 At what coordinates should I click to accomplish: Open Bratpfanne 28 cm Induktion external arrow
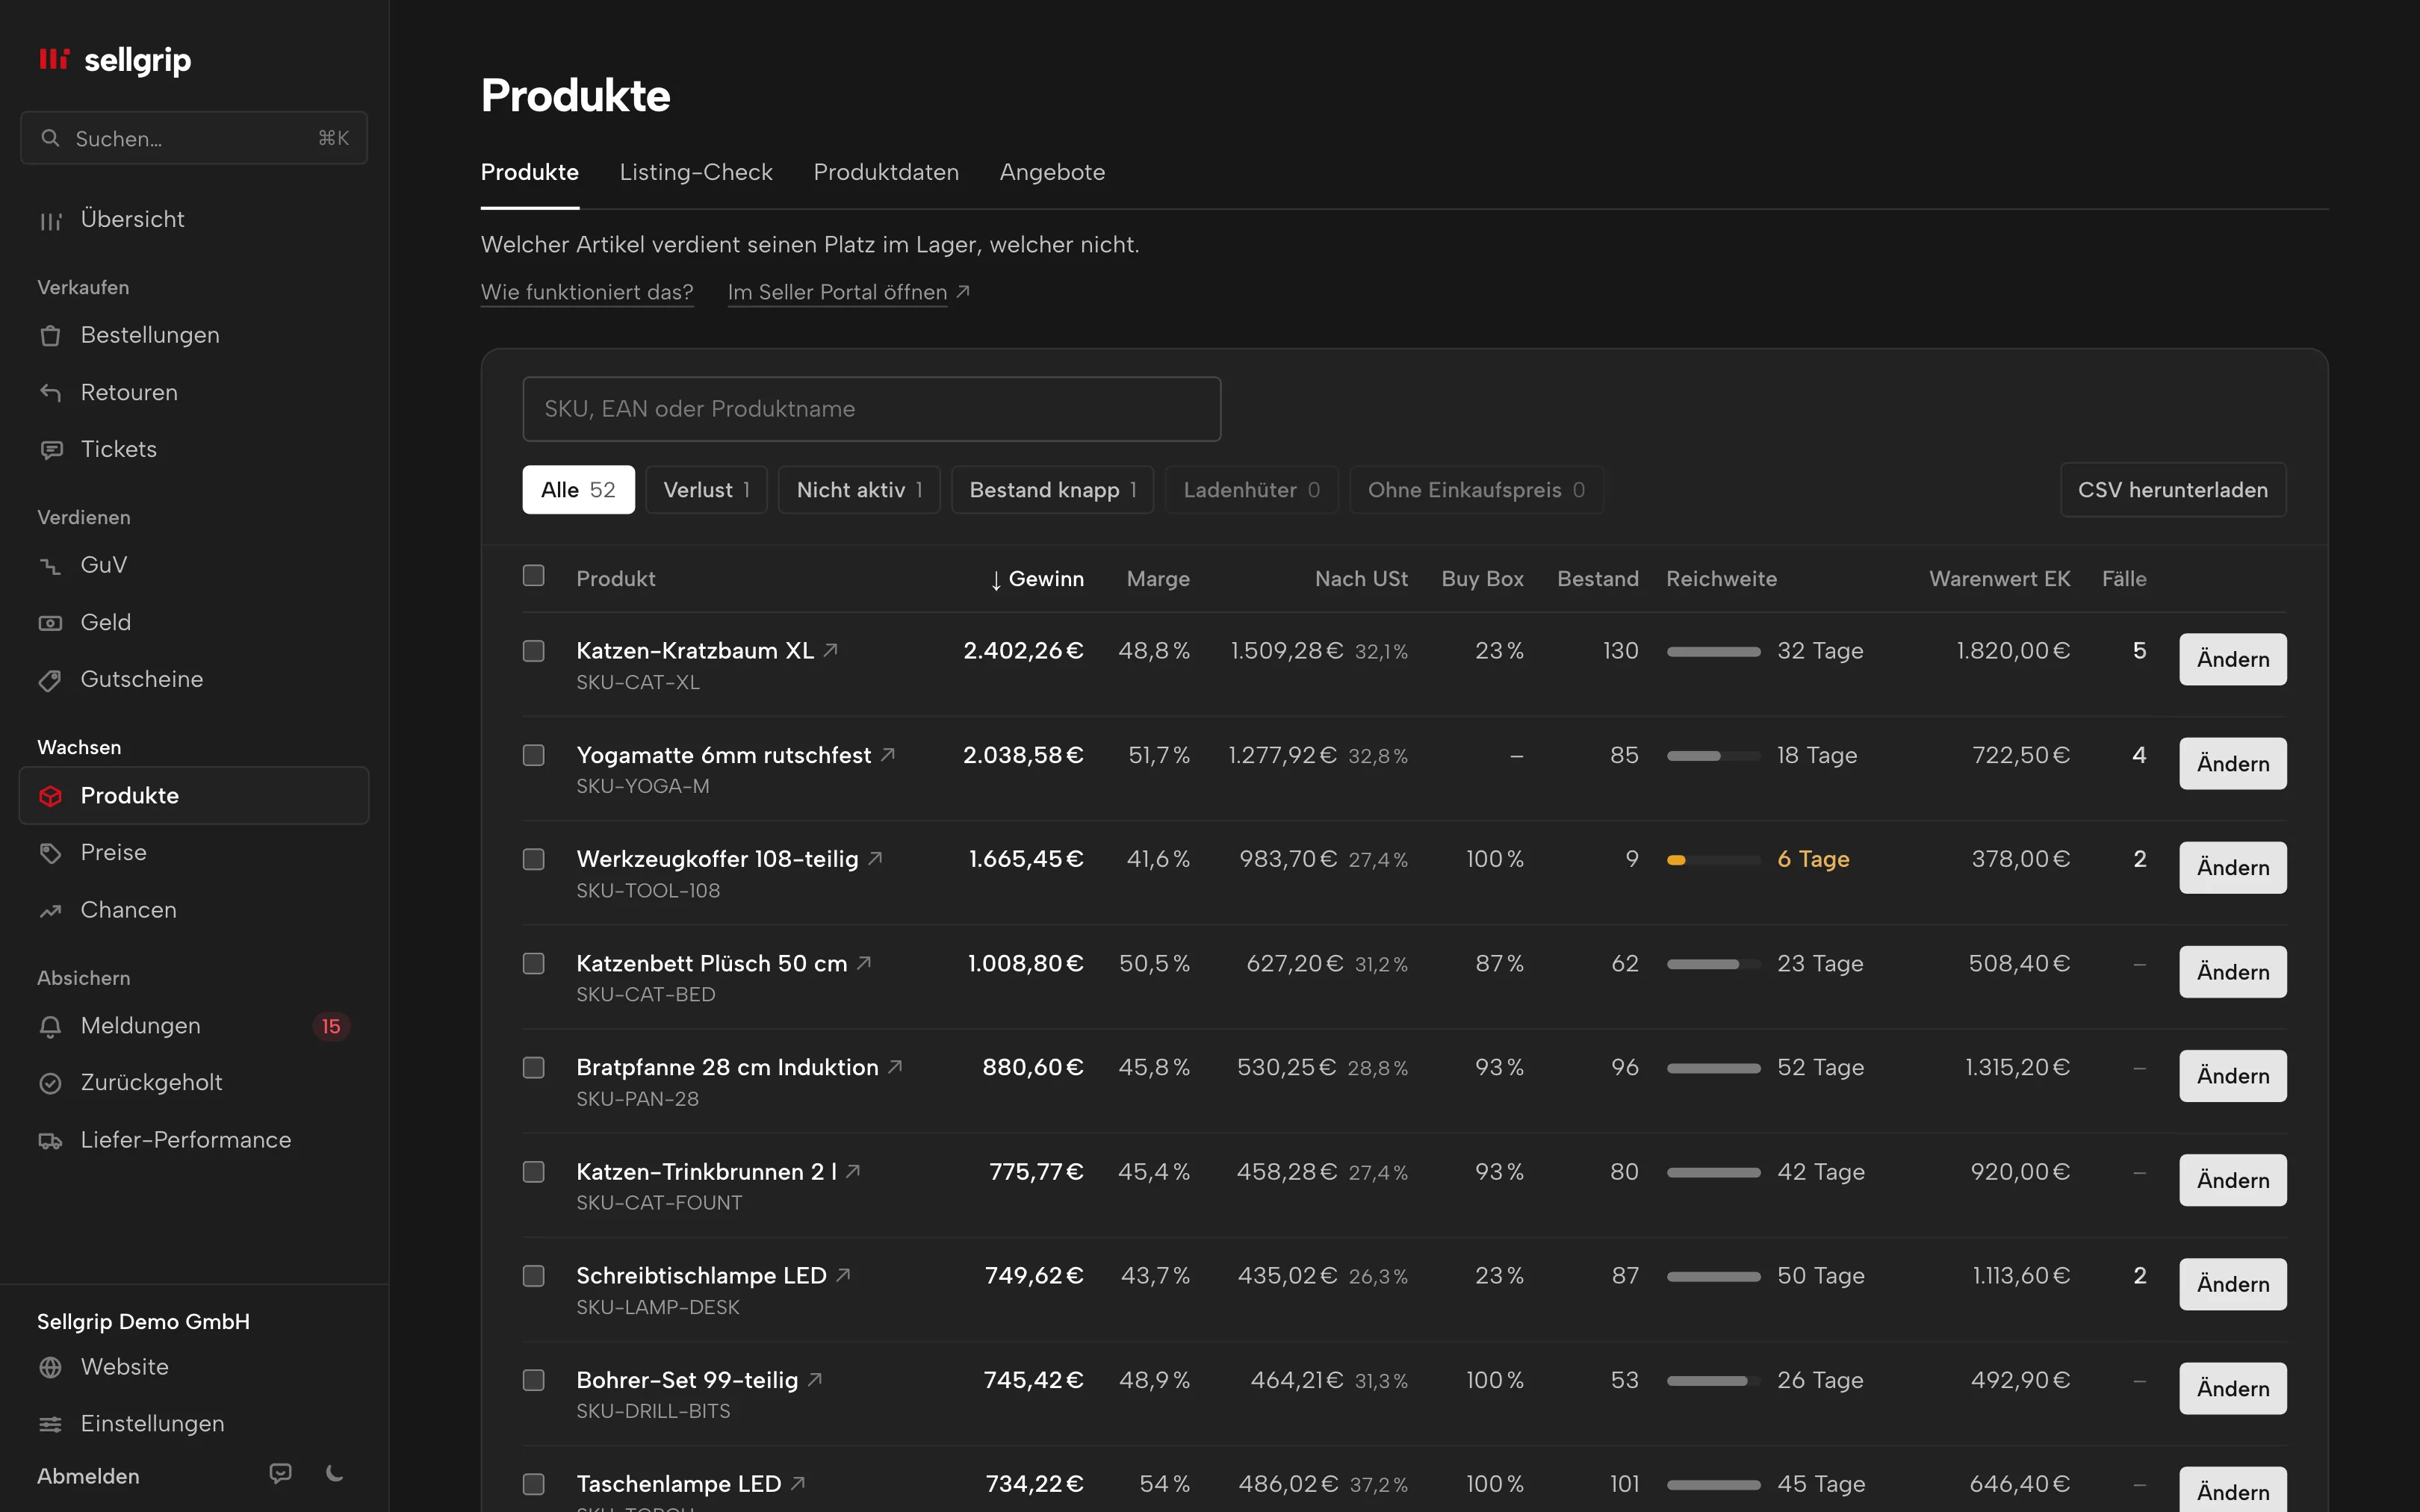(895, 1066)
